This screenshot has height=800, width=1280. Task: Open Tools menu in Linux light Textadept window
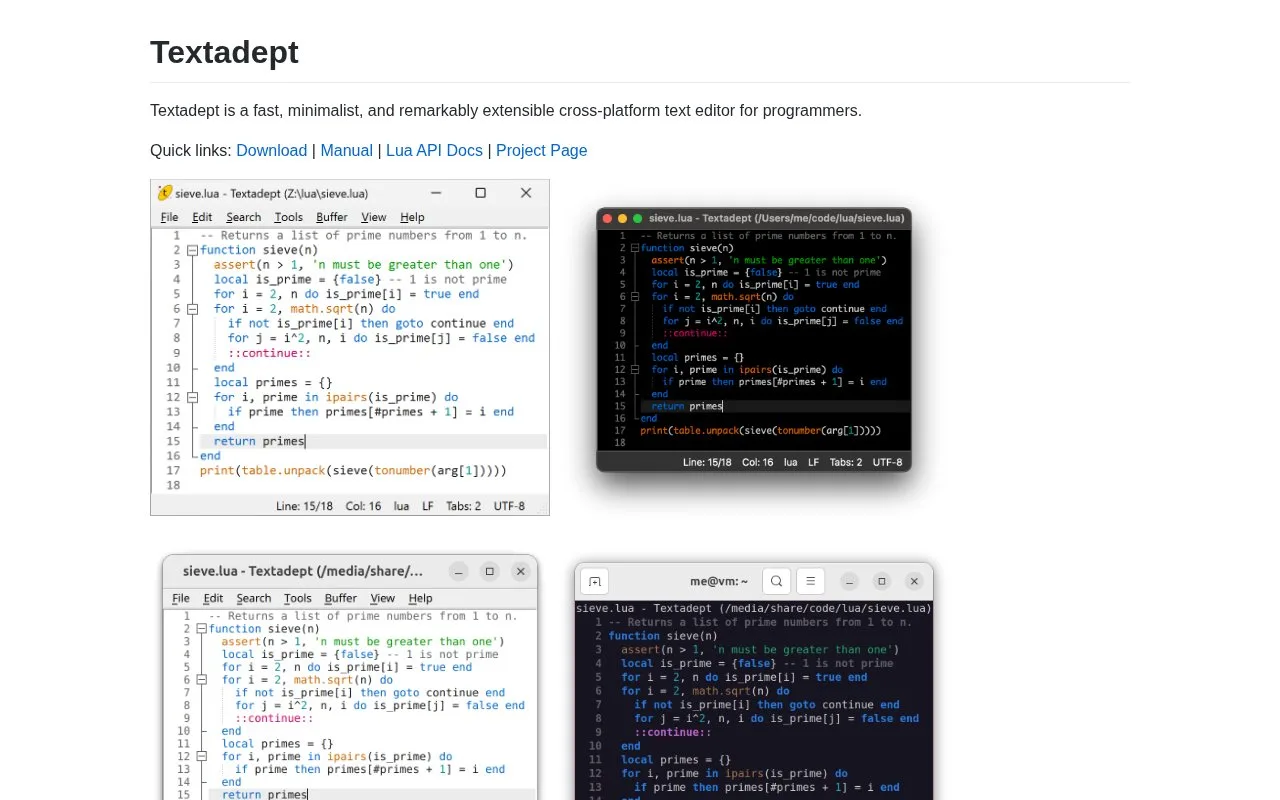[x=298, y=598]
